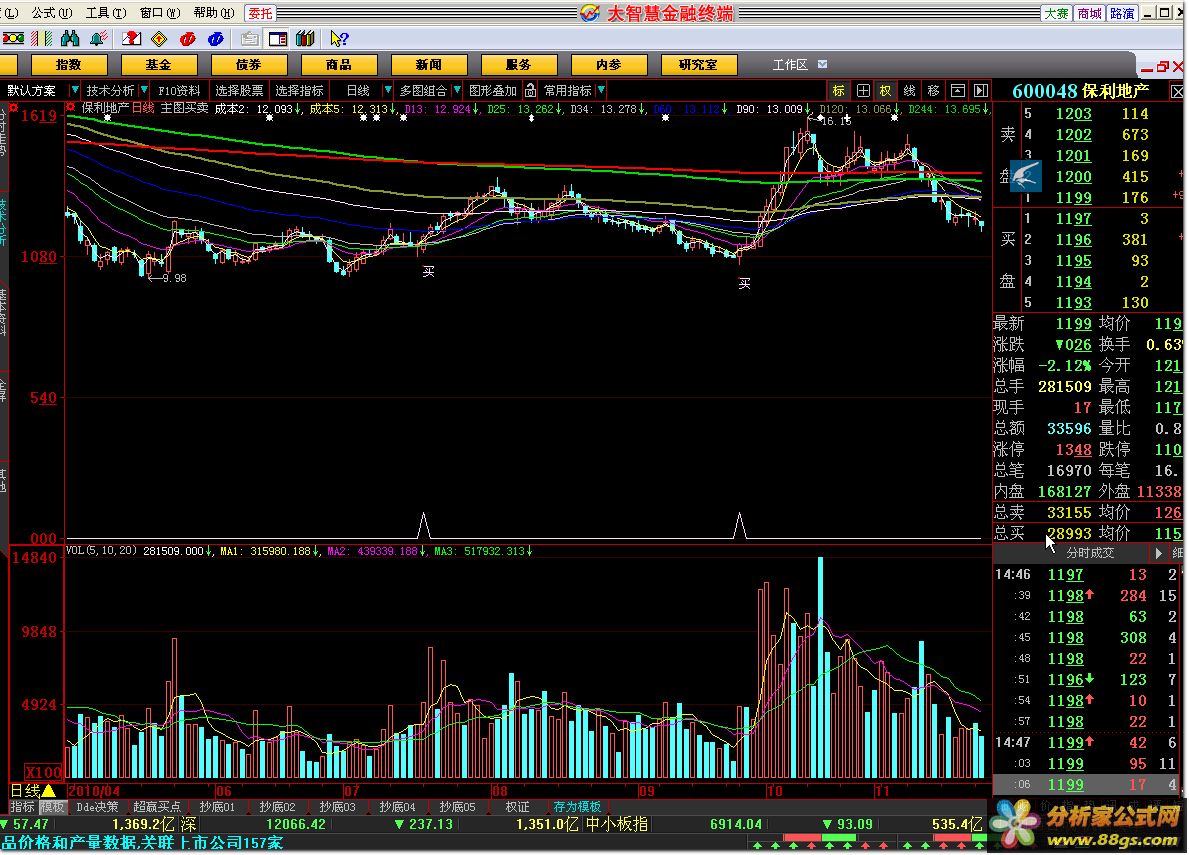The height and width of the screenshot is (855, 1189).
Task: Open the 常用指标 dropdown arrow
Action: 601,91
